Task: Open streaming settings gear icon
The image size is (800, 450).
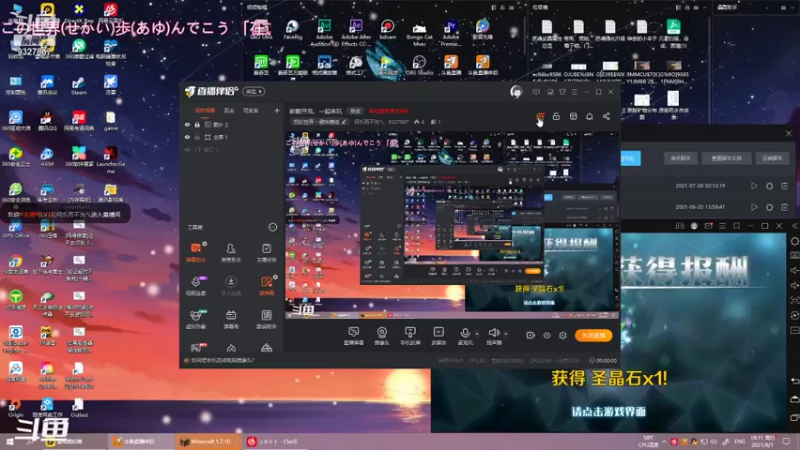Action: [x=563, y=336]
